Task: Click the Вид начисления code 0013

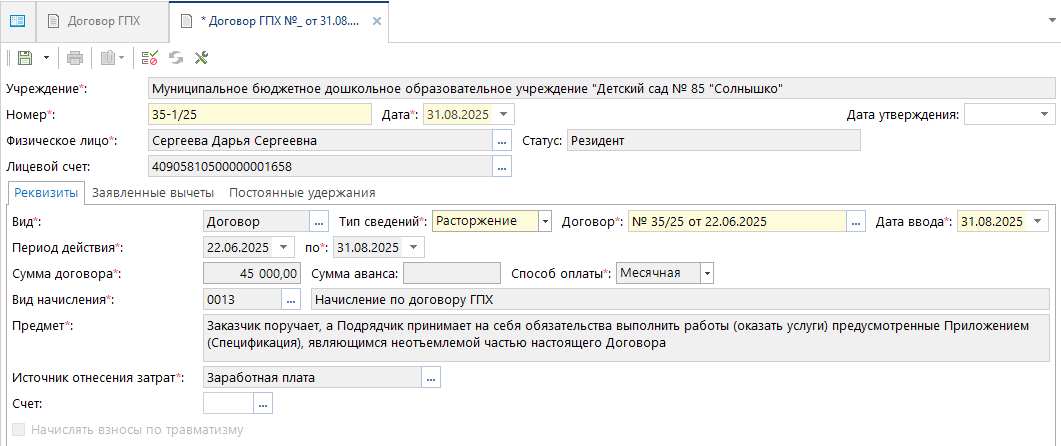Action: (242, 299)
